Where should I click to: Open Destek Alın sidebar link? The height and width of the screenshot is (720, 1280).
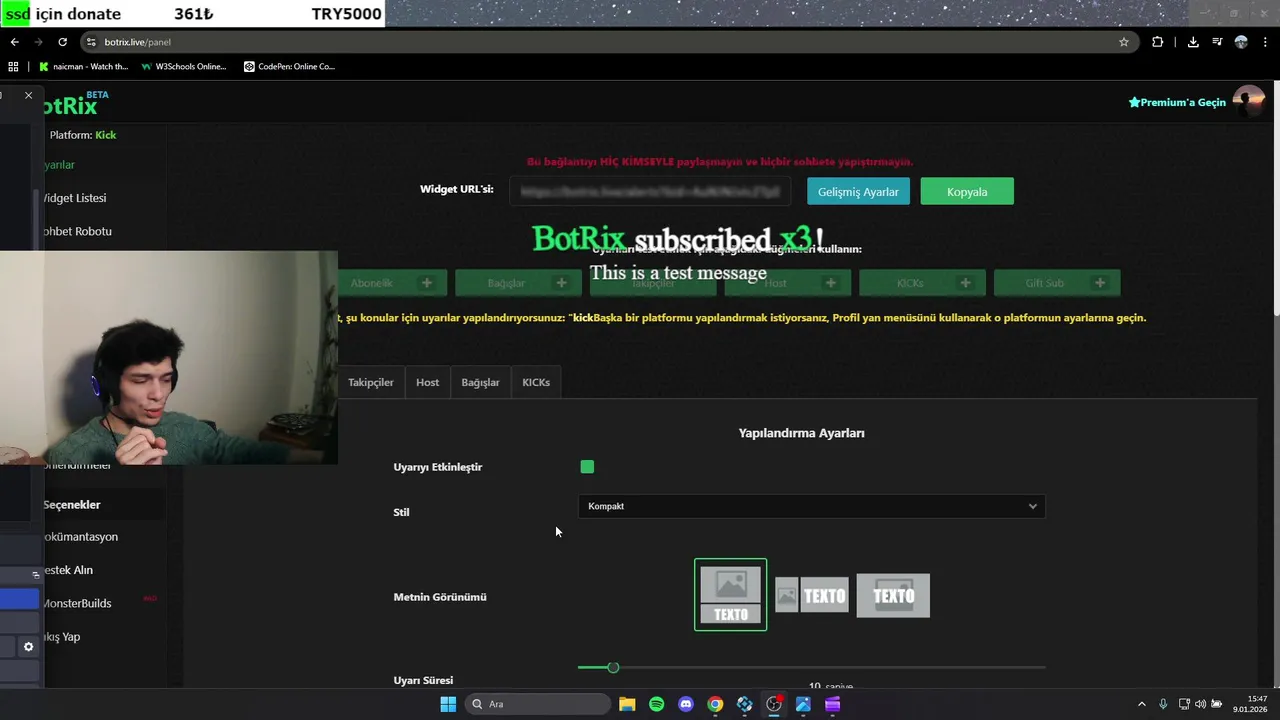[x=68, y=570]
